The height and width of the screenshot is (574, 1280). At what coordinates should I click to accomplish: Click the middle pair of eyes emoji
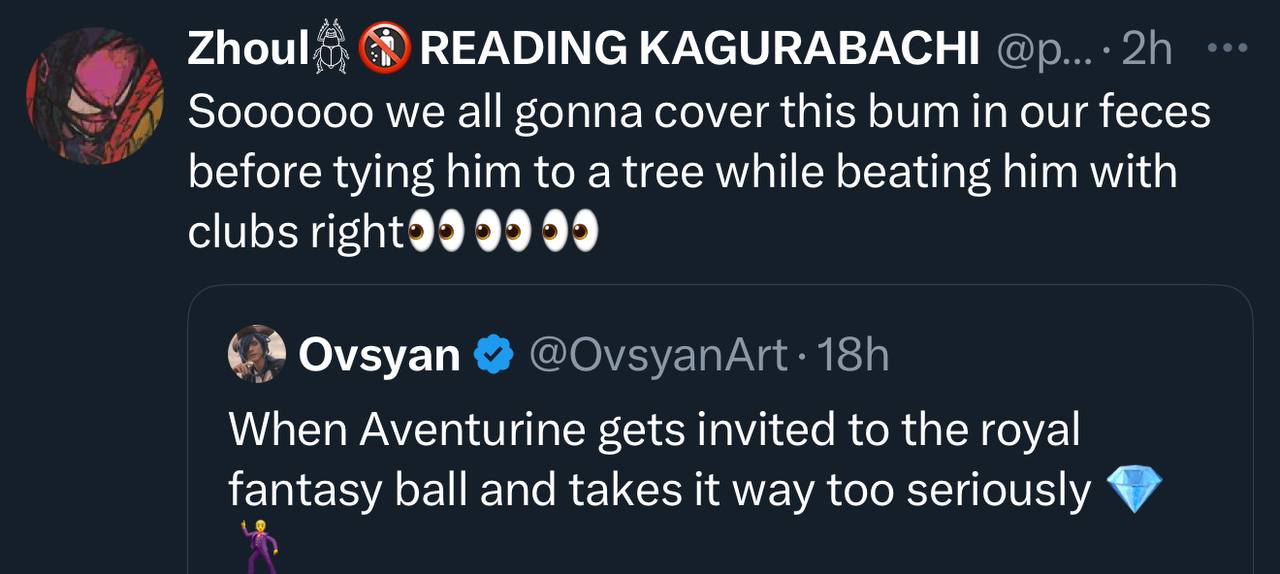pos(503,232)
